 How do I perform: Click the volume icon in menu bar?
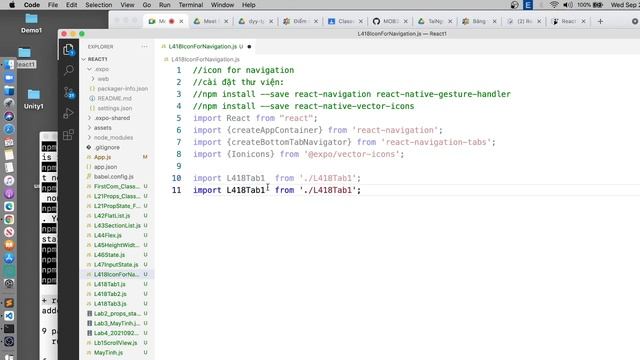pyautogui.click(x=568, y=5)
